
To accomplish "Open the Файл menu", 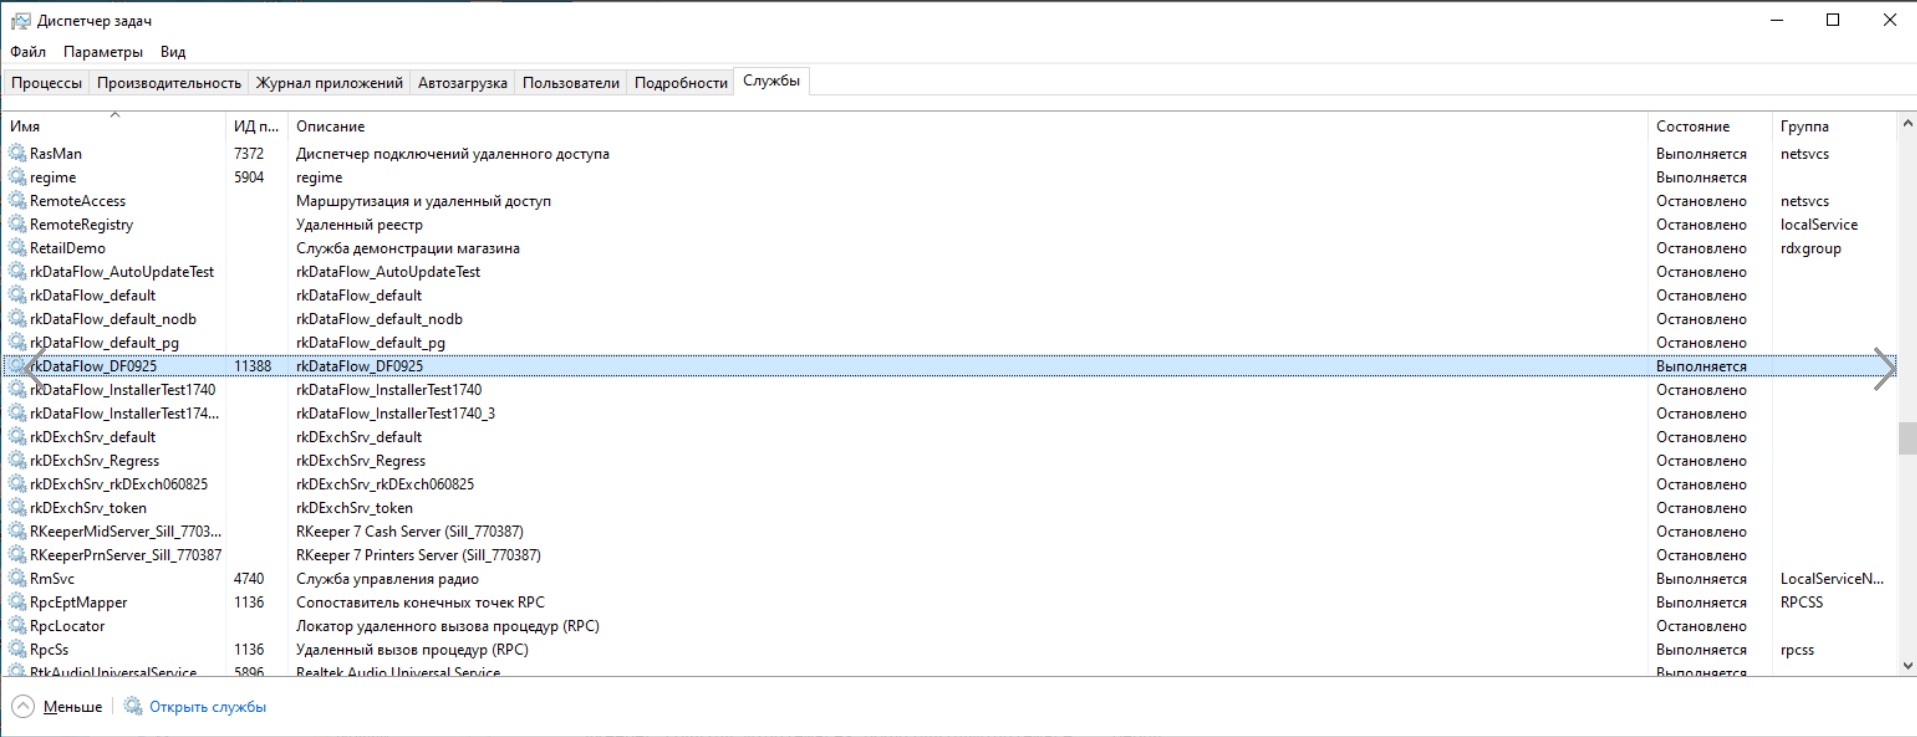I will pos(28,52).
